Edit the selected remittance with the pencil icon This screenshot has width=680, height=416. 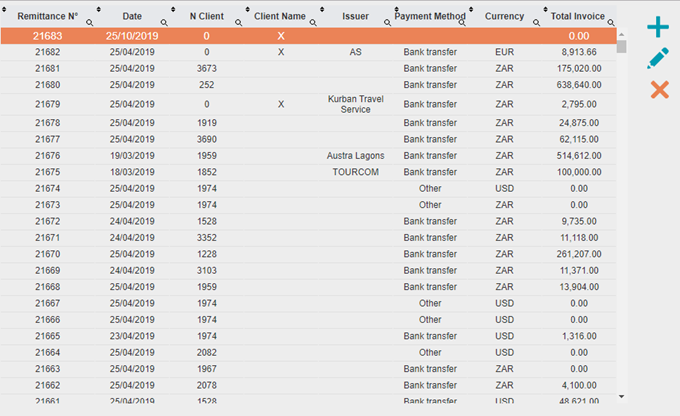point(658,59)
